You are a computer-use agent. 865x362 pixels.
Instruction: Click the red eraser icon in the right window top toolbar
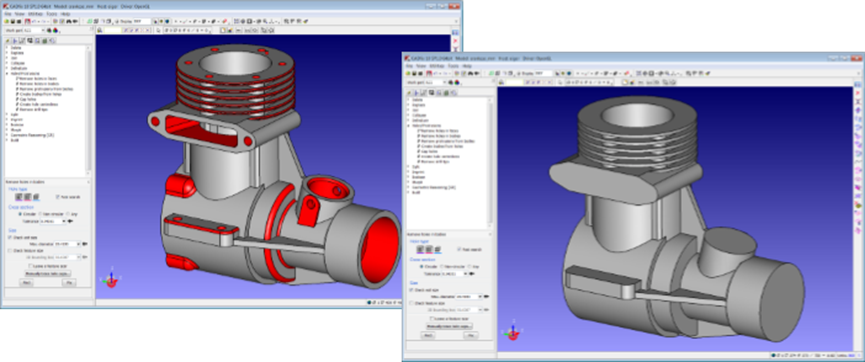click(628, 73)
